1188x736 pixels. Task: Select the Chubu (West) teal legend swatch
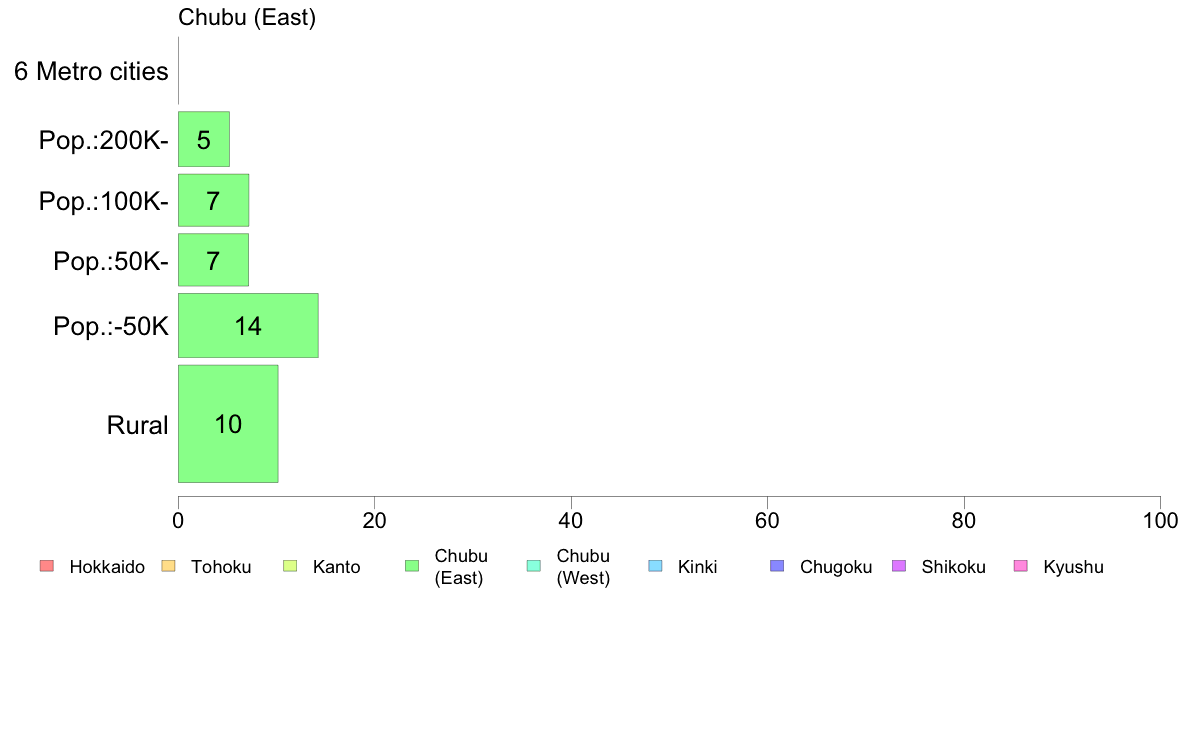coord(534,566)
